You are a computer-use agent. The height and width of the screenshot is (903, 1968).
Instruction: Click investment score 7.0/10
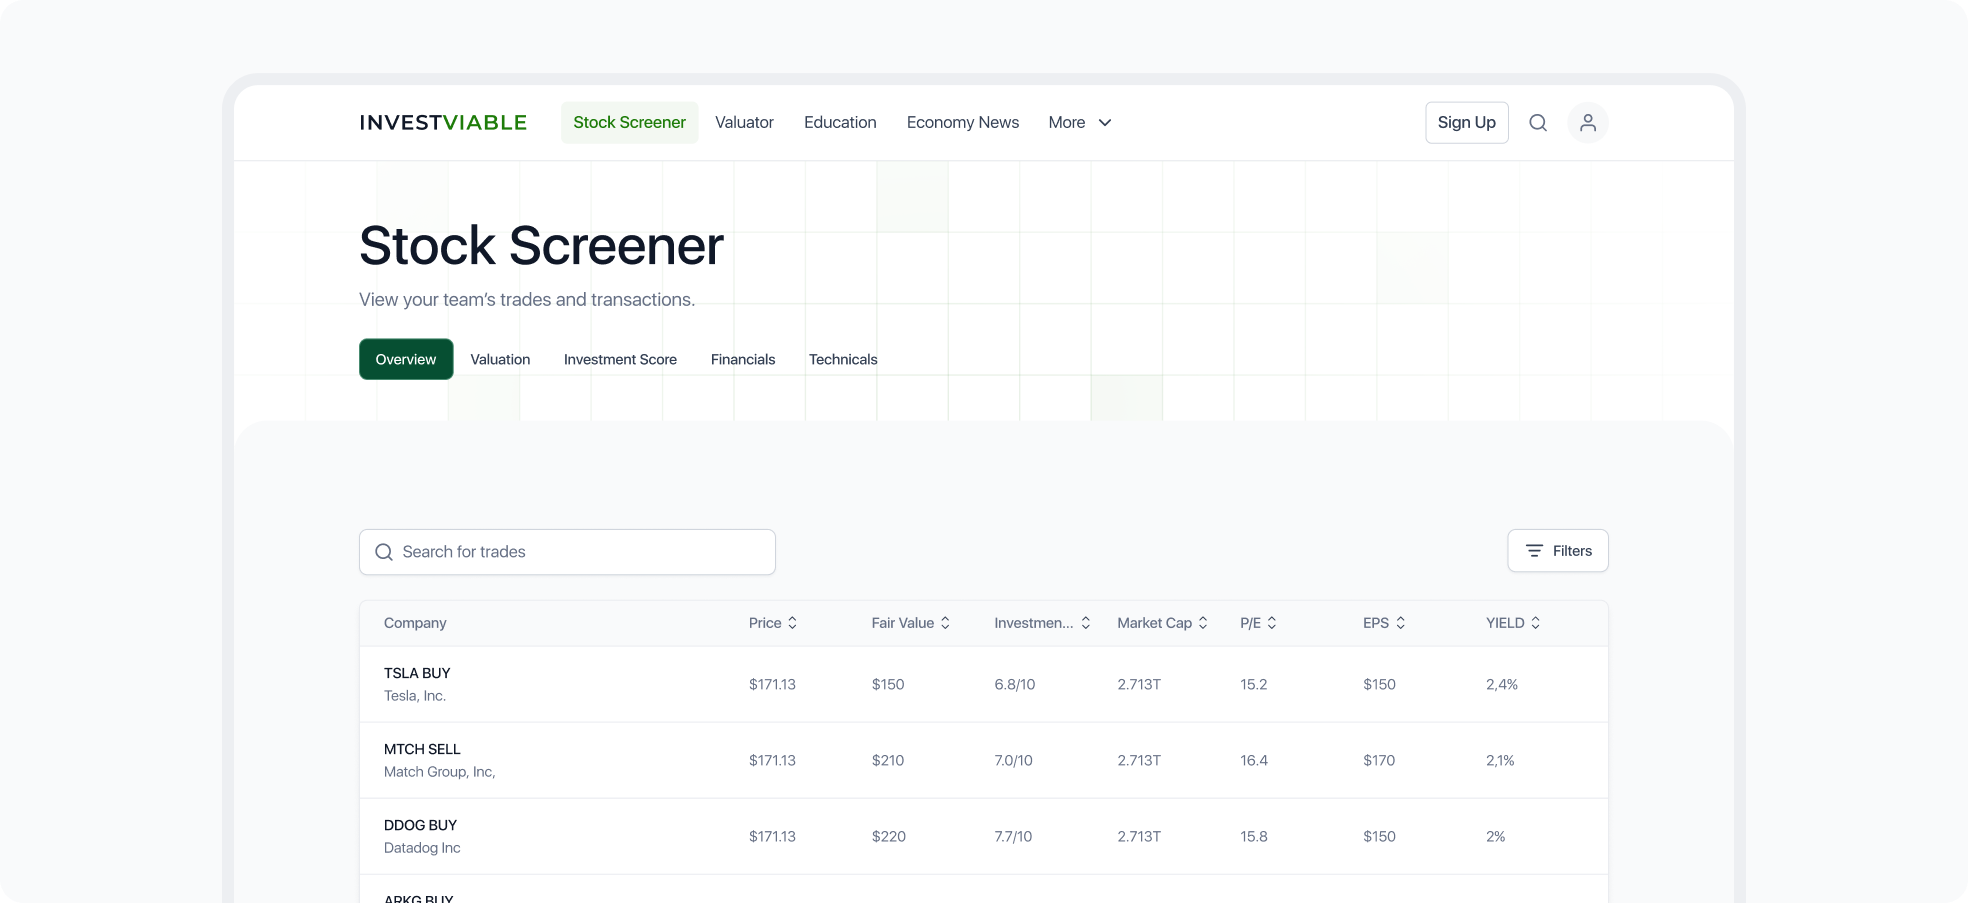click(x=1014, y=761)
